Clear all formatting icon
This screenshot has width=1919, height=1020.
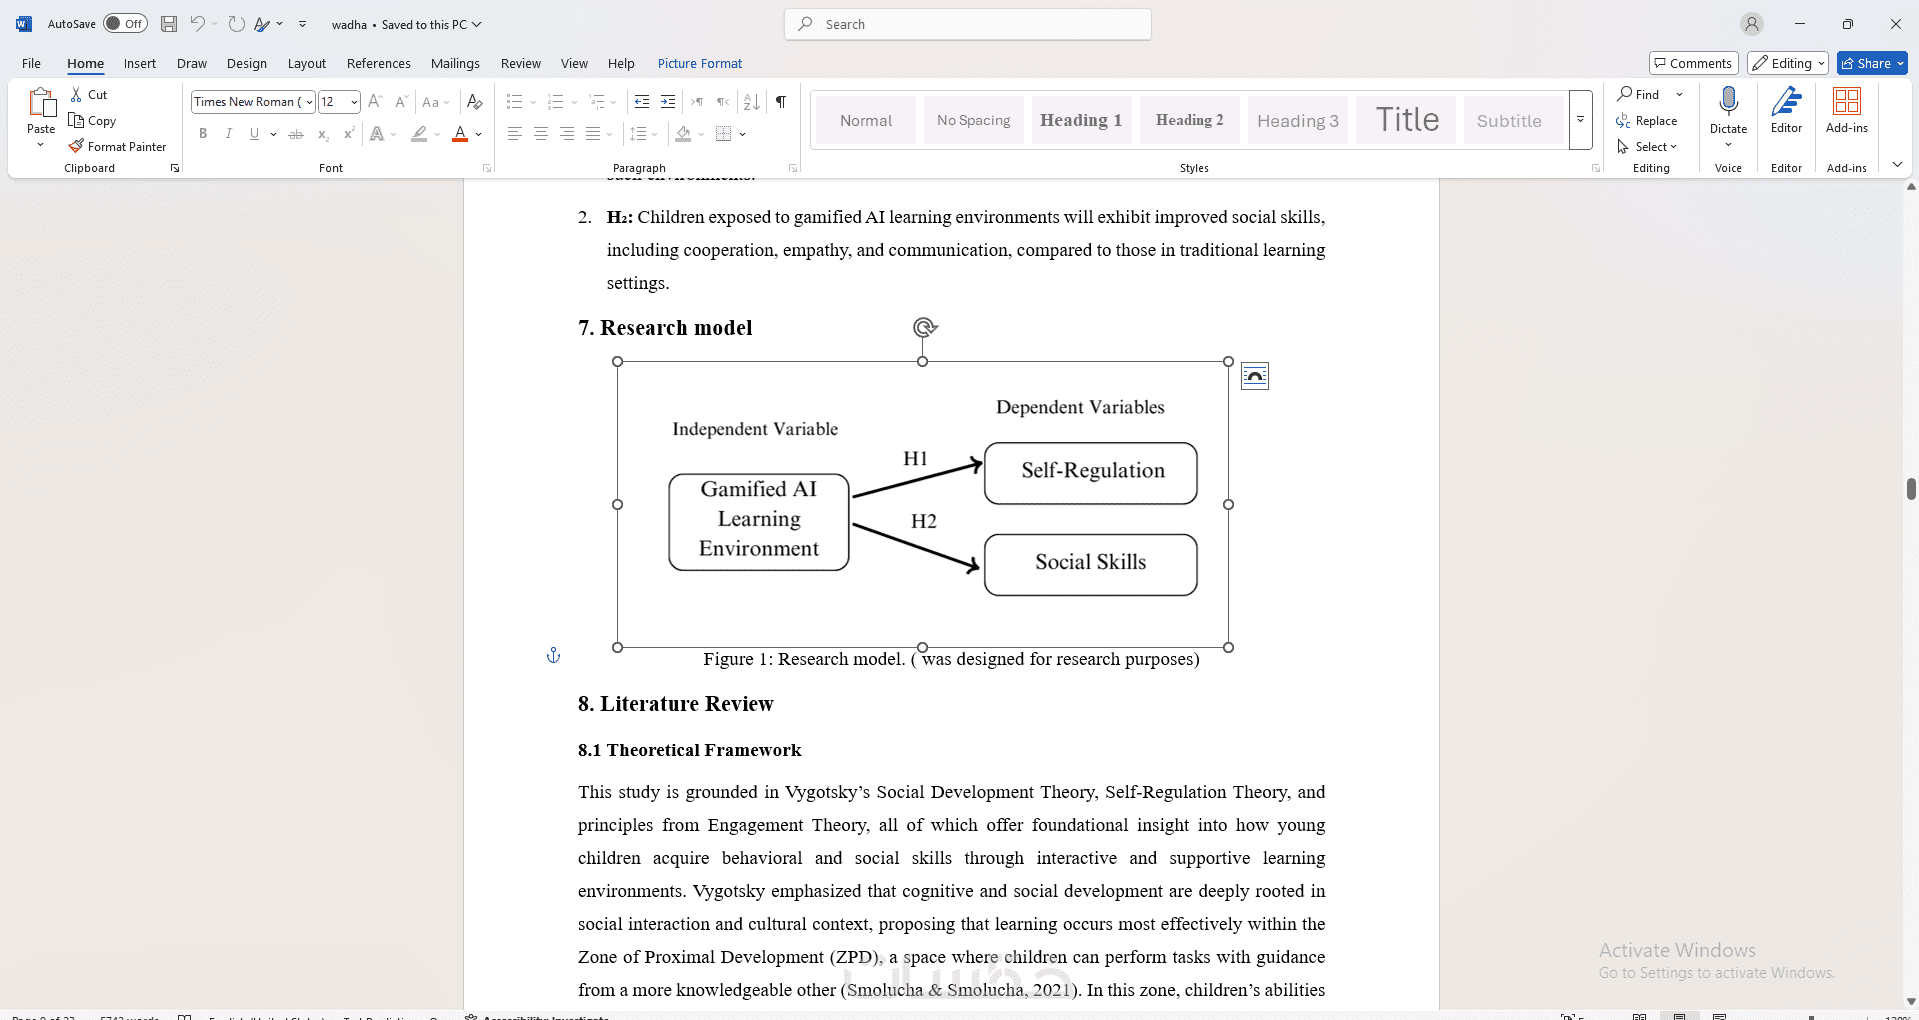[475, 102]
